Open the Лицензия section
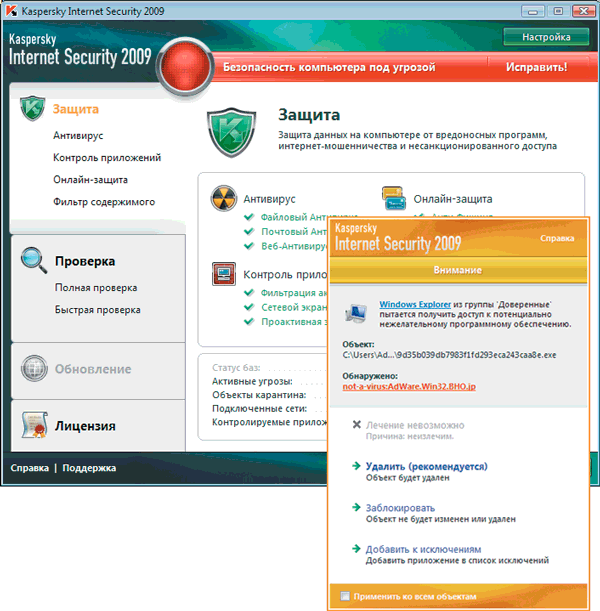The width and height of the screenshot is (600, 611). click(85, 426)
